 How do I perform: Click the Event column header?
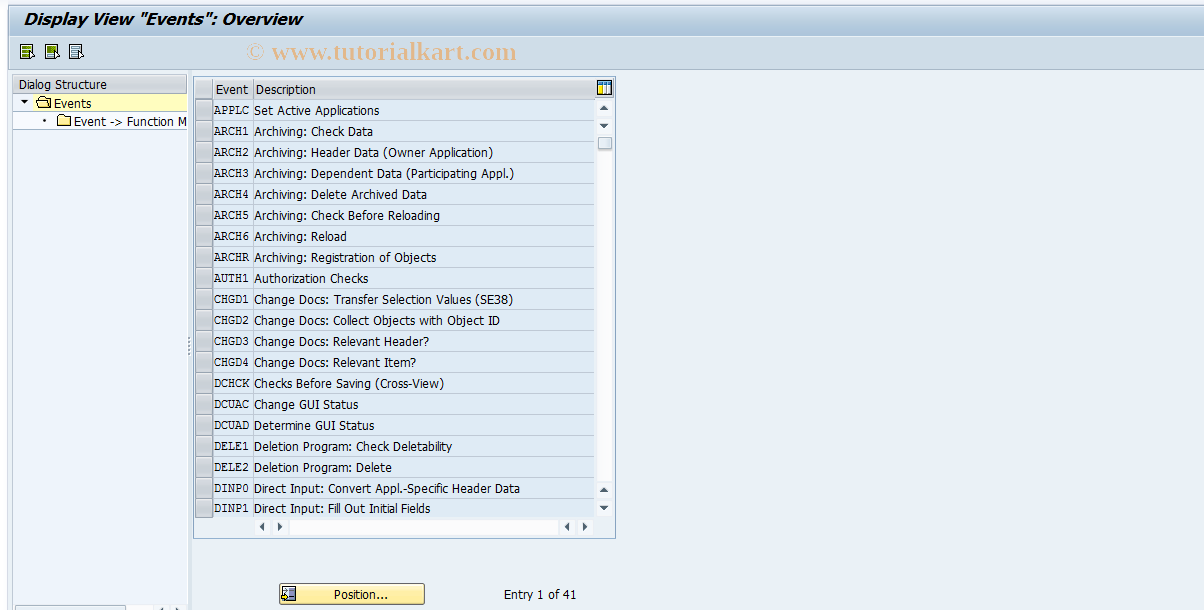232,89
